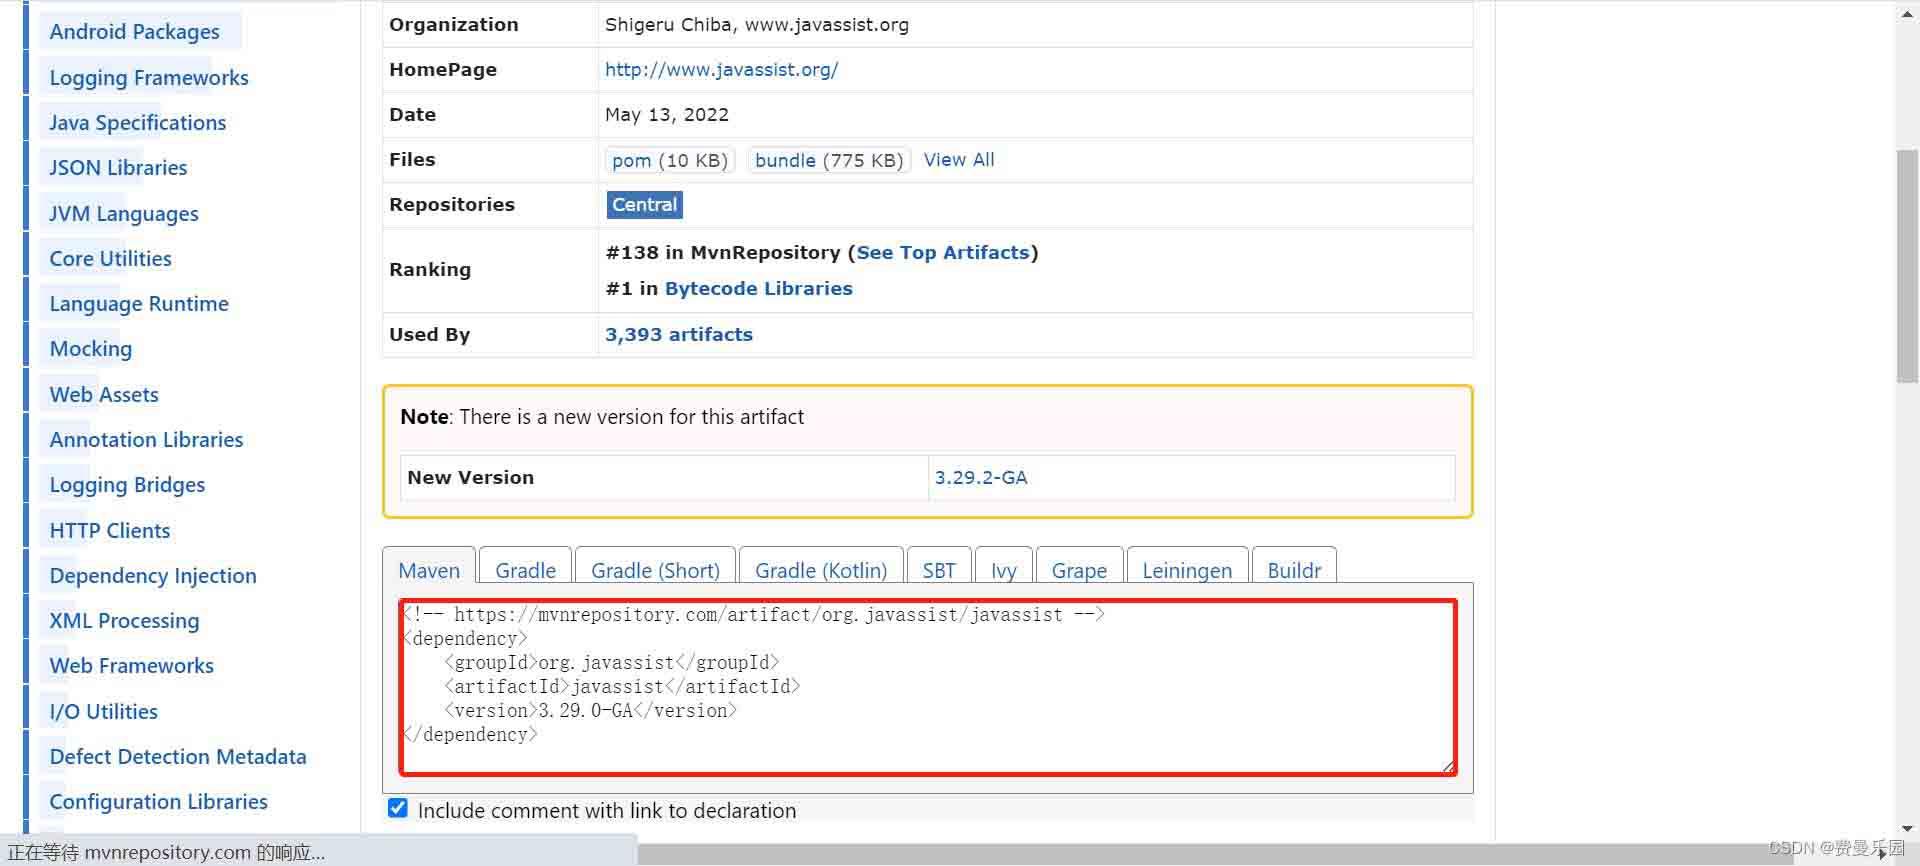Toggle Include comment with link checkbox
The height and width of the screenshot is (866, 1920).
pos(398,808)
